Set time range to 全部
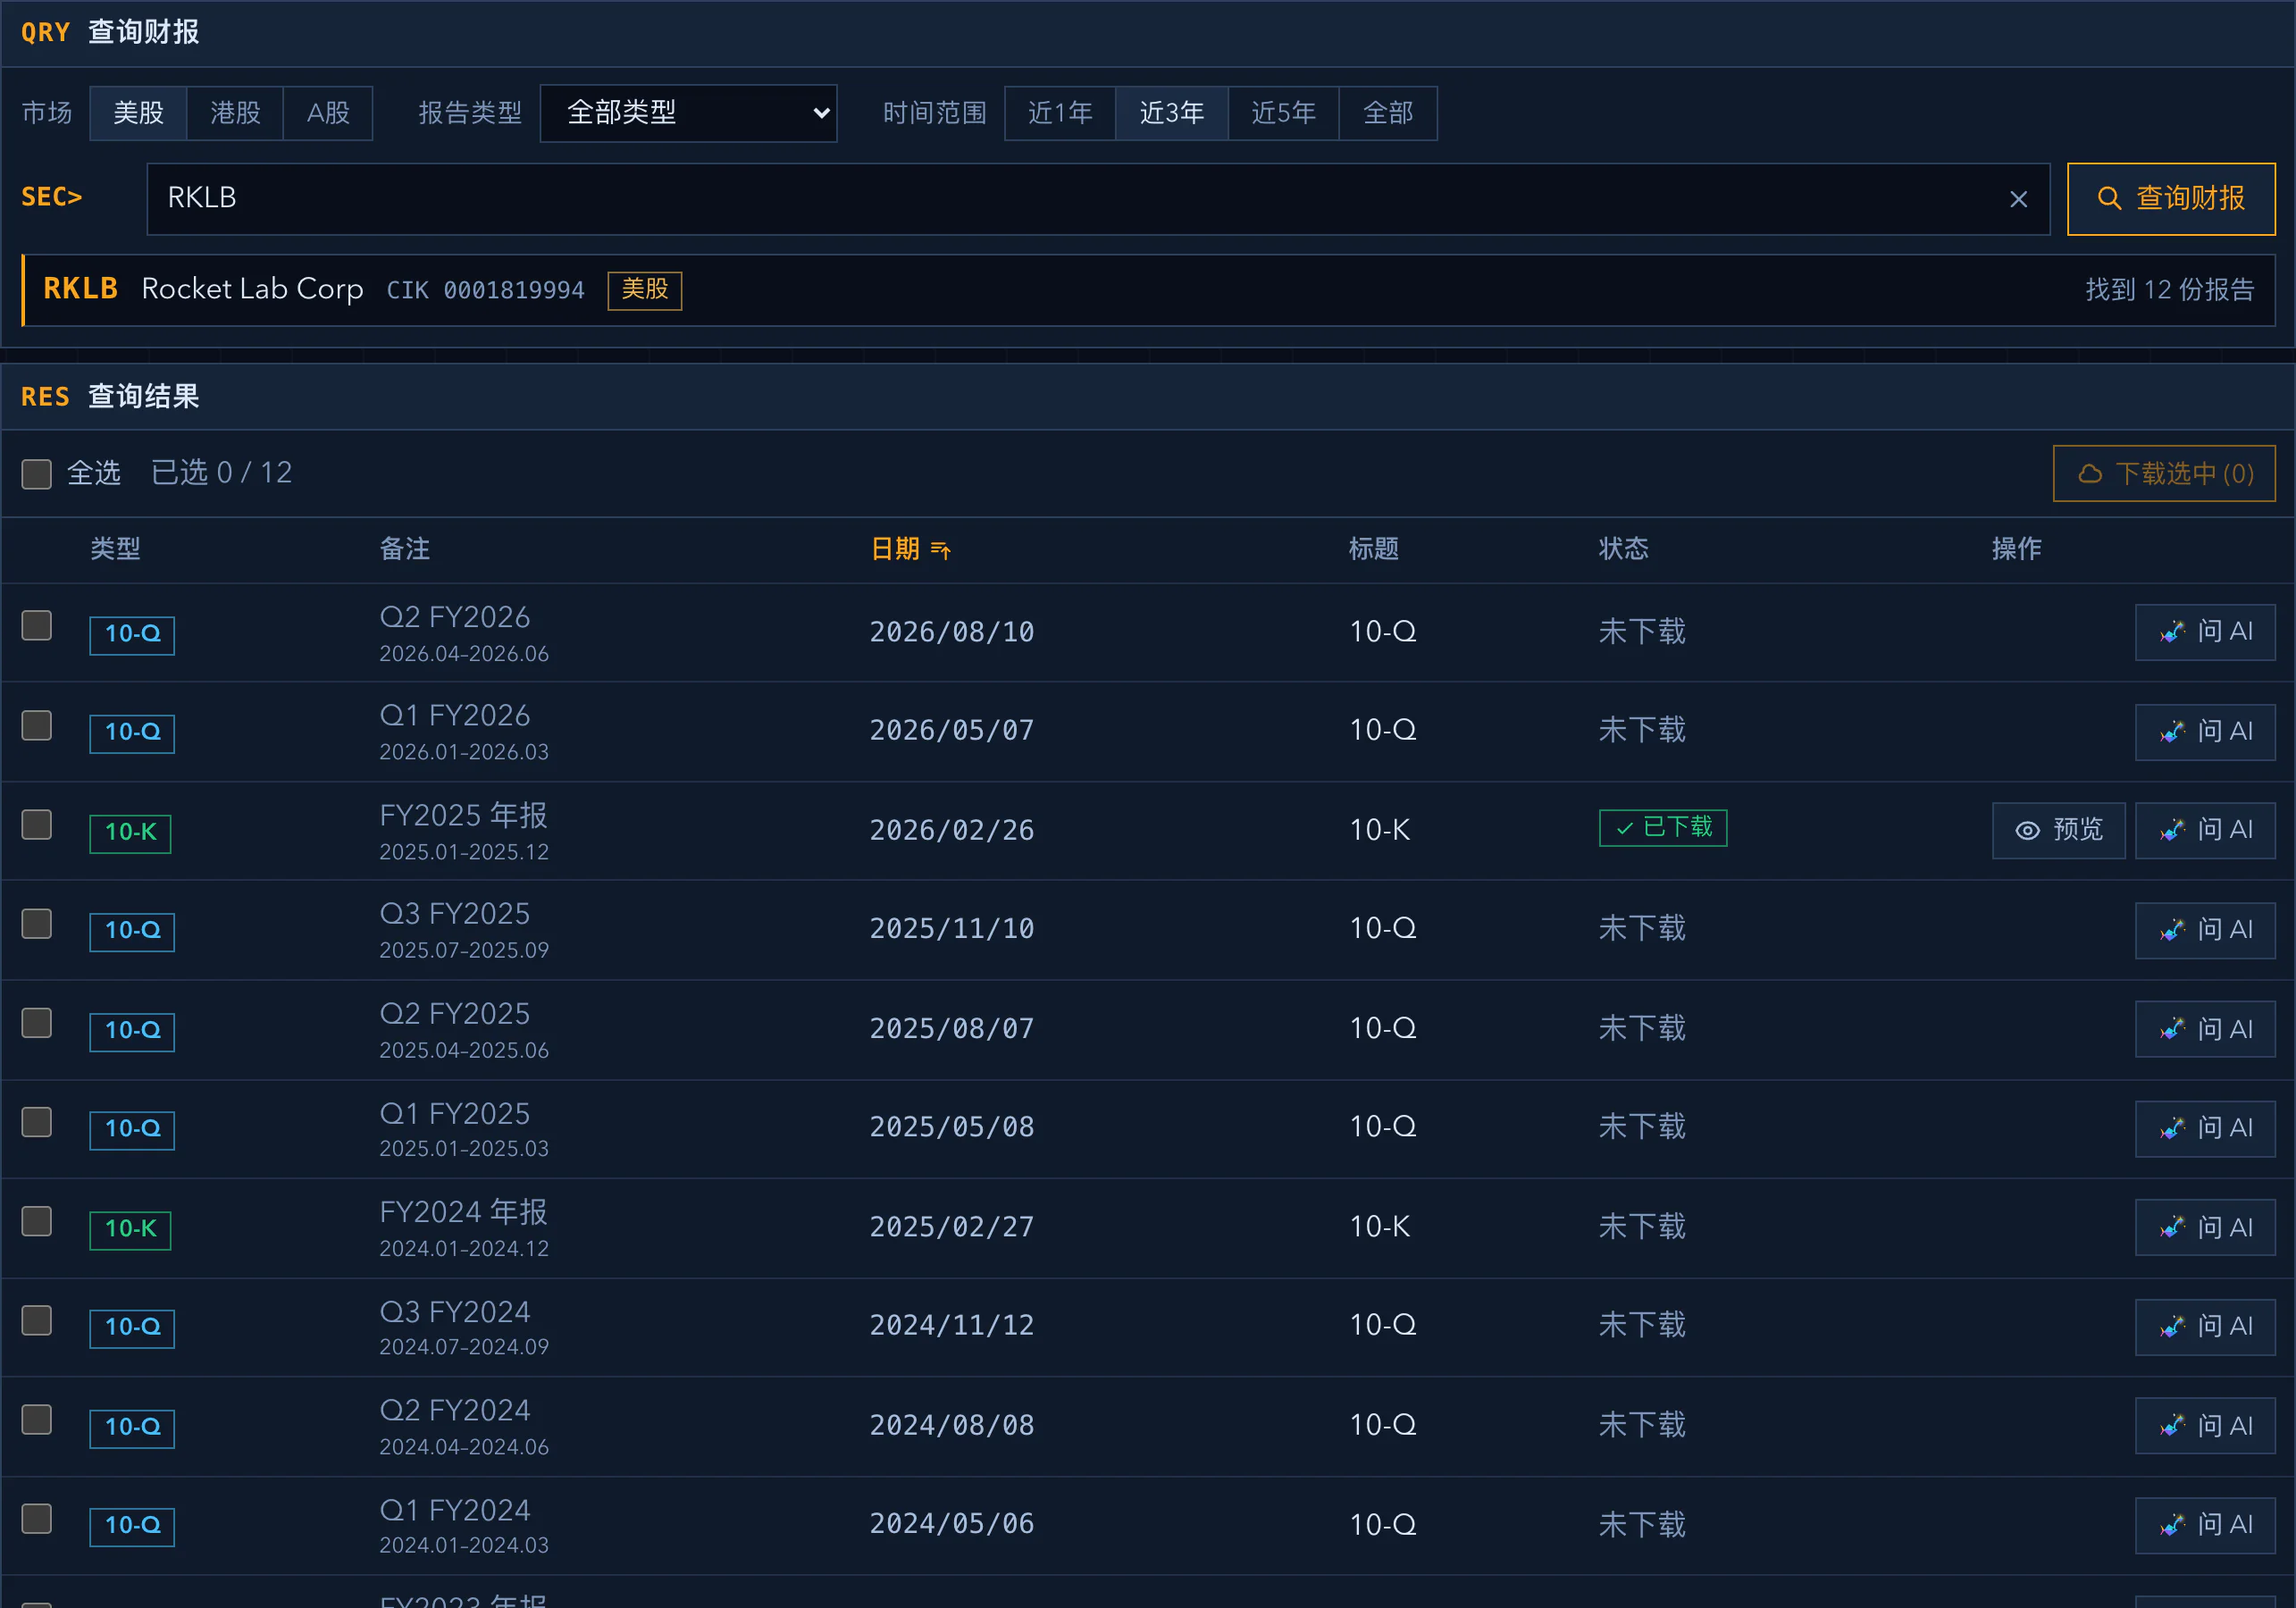Image resolution: width=2296 pixels, height=1608 pixels. pyautogui.click(x=1388, y=113)
